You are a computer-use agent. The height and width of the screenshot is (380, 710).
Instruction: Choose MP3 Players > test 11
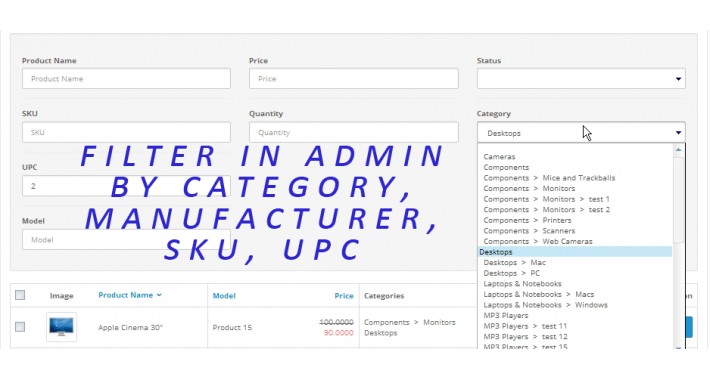[525, 326]
